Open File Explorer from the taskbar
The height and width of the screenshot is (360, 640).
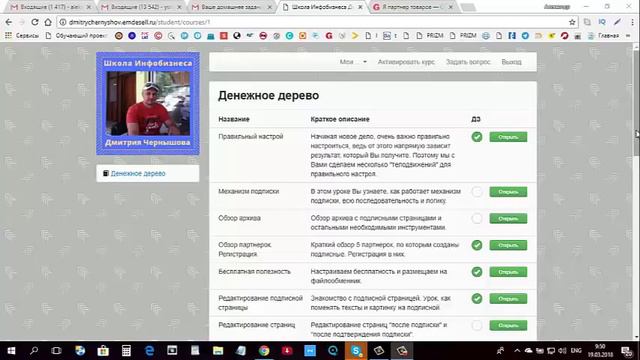(218, 351)
